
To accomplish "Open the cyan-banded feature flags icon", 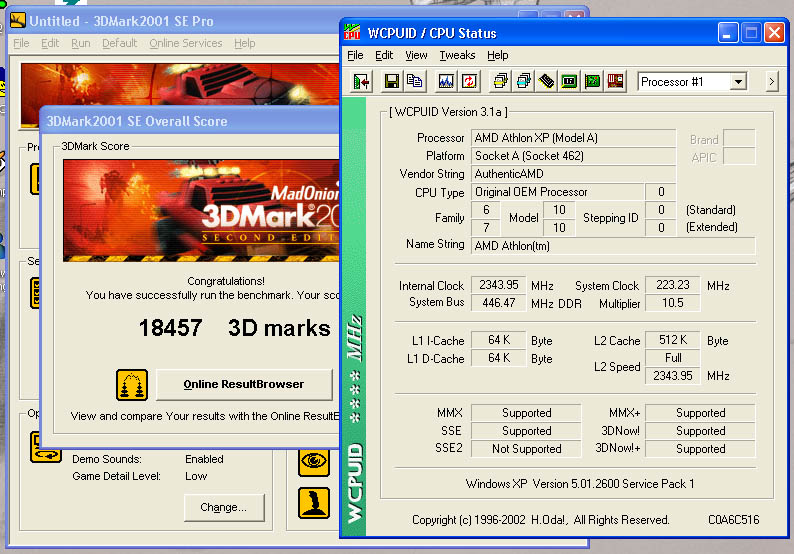I will 524,82.
